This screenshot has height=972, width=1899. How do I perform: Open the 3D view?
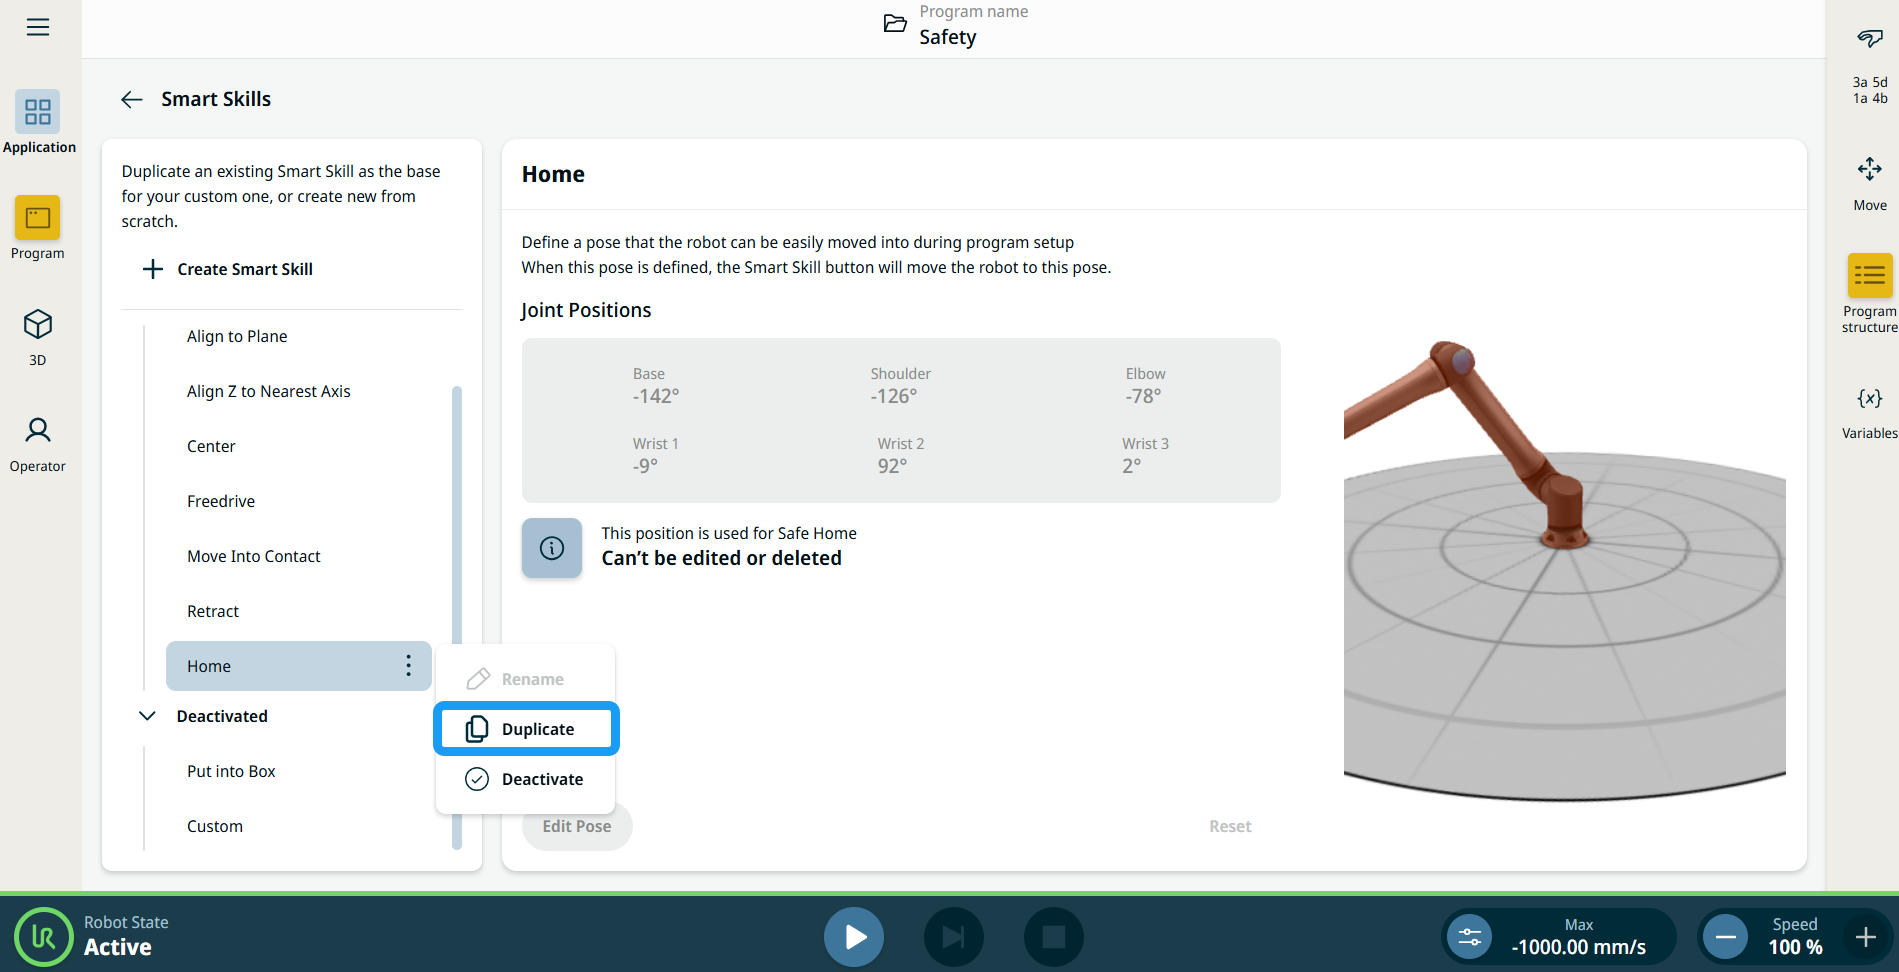pyautogui.click(x=38, y=336)
